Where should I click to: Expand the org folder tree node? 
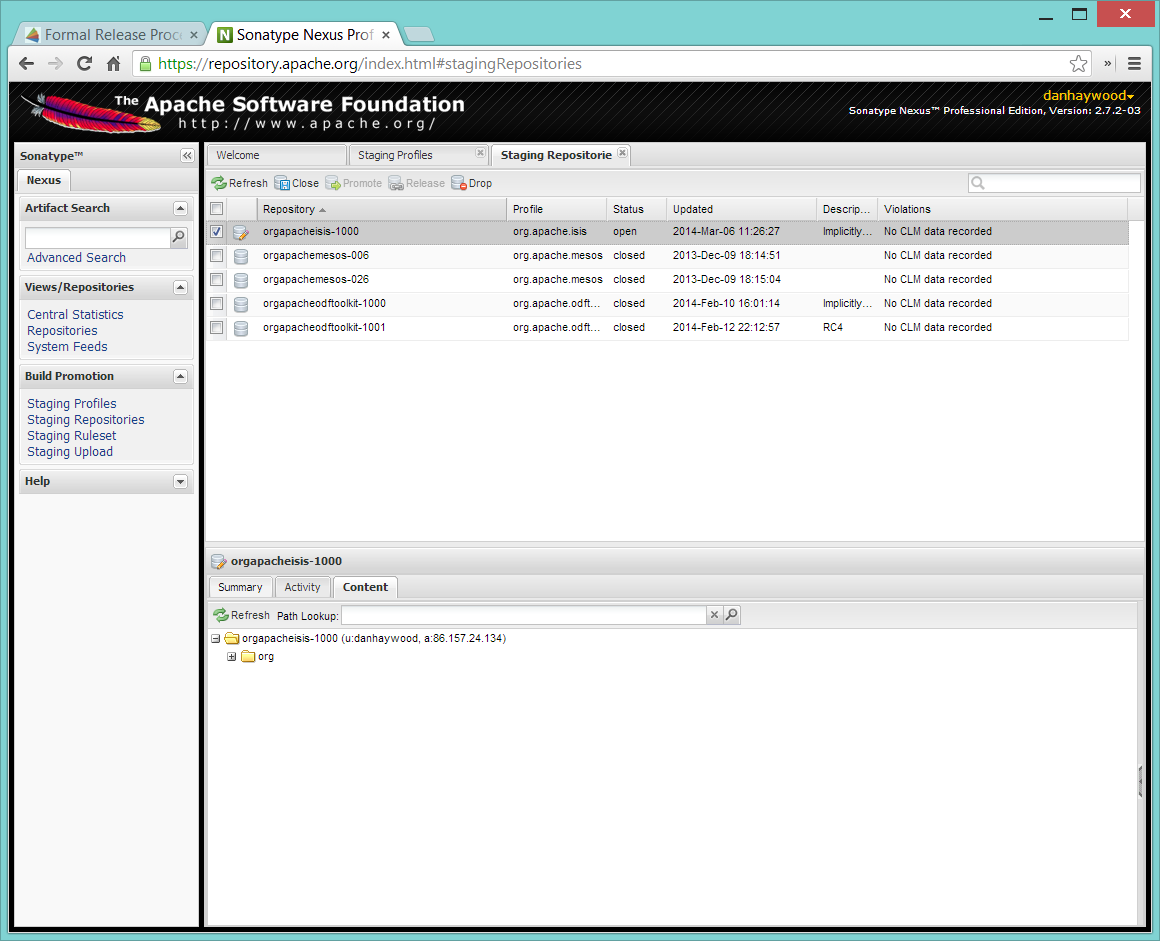point(232,657)
